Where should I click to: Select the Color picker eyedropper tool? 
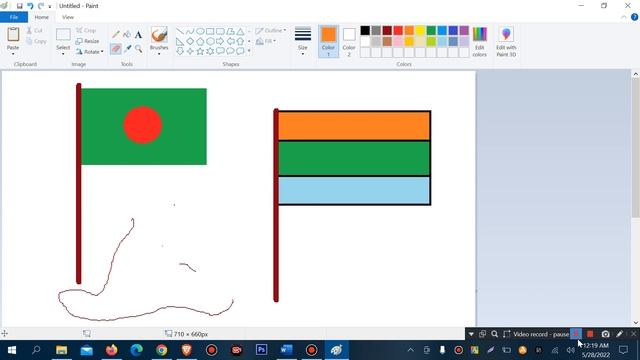point(127,49)
